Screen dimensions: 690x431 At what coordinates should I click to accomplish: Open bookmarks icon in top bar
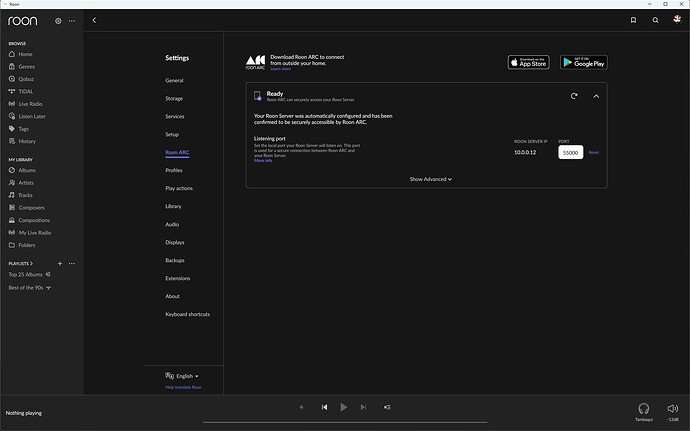click(633, 20)
